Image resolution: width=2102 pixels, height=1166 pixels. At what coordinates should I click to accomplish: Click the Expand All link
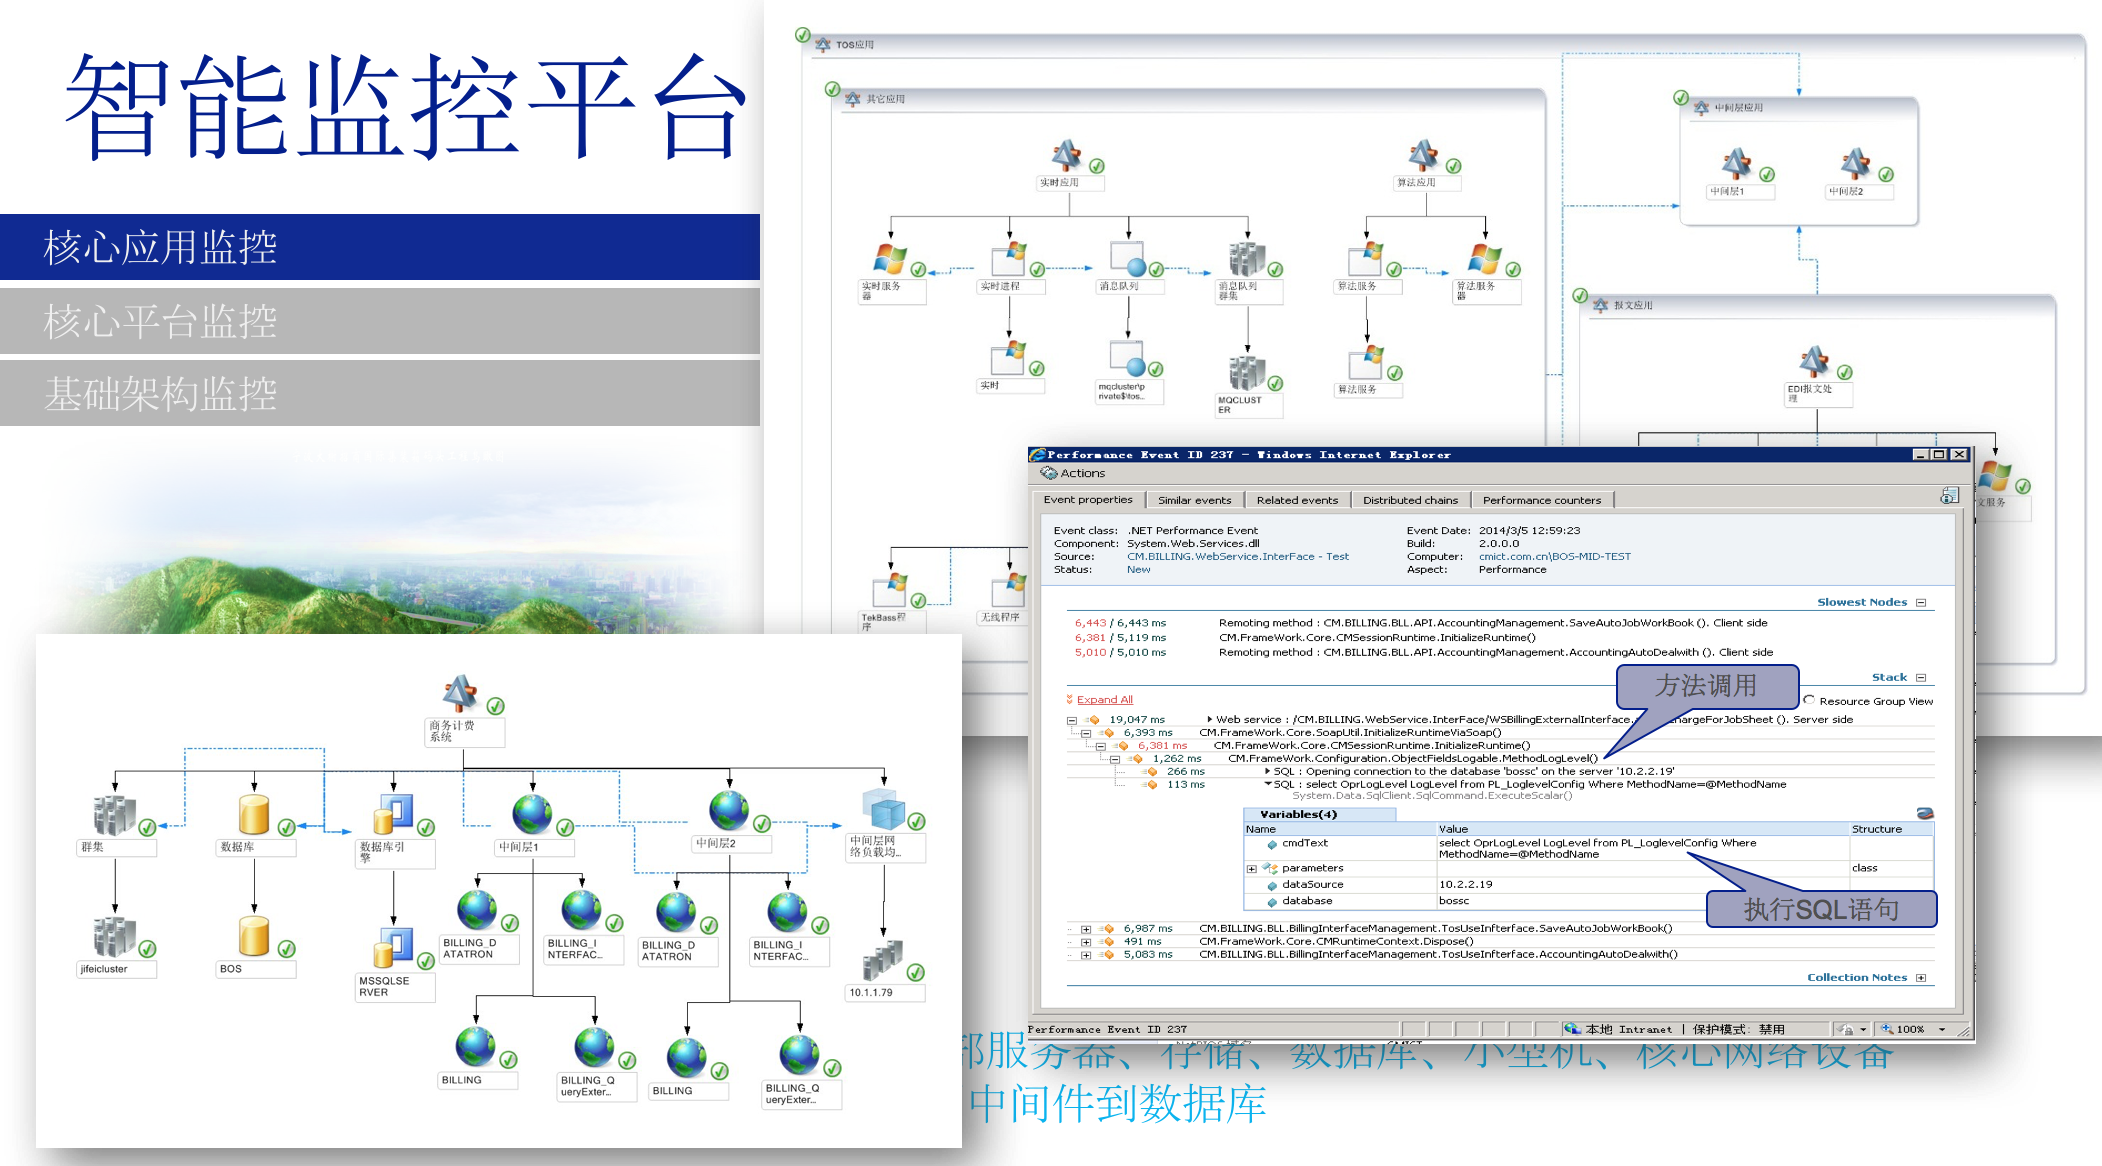[1104, 700]
